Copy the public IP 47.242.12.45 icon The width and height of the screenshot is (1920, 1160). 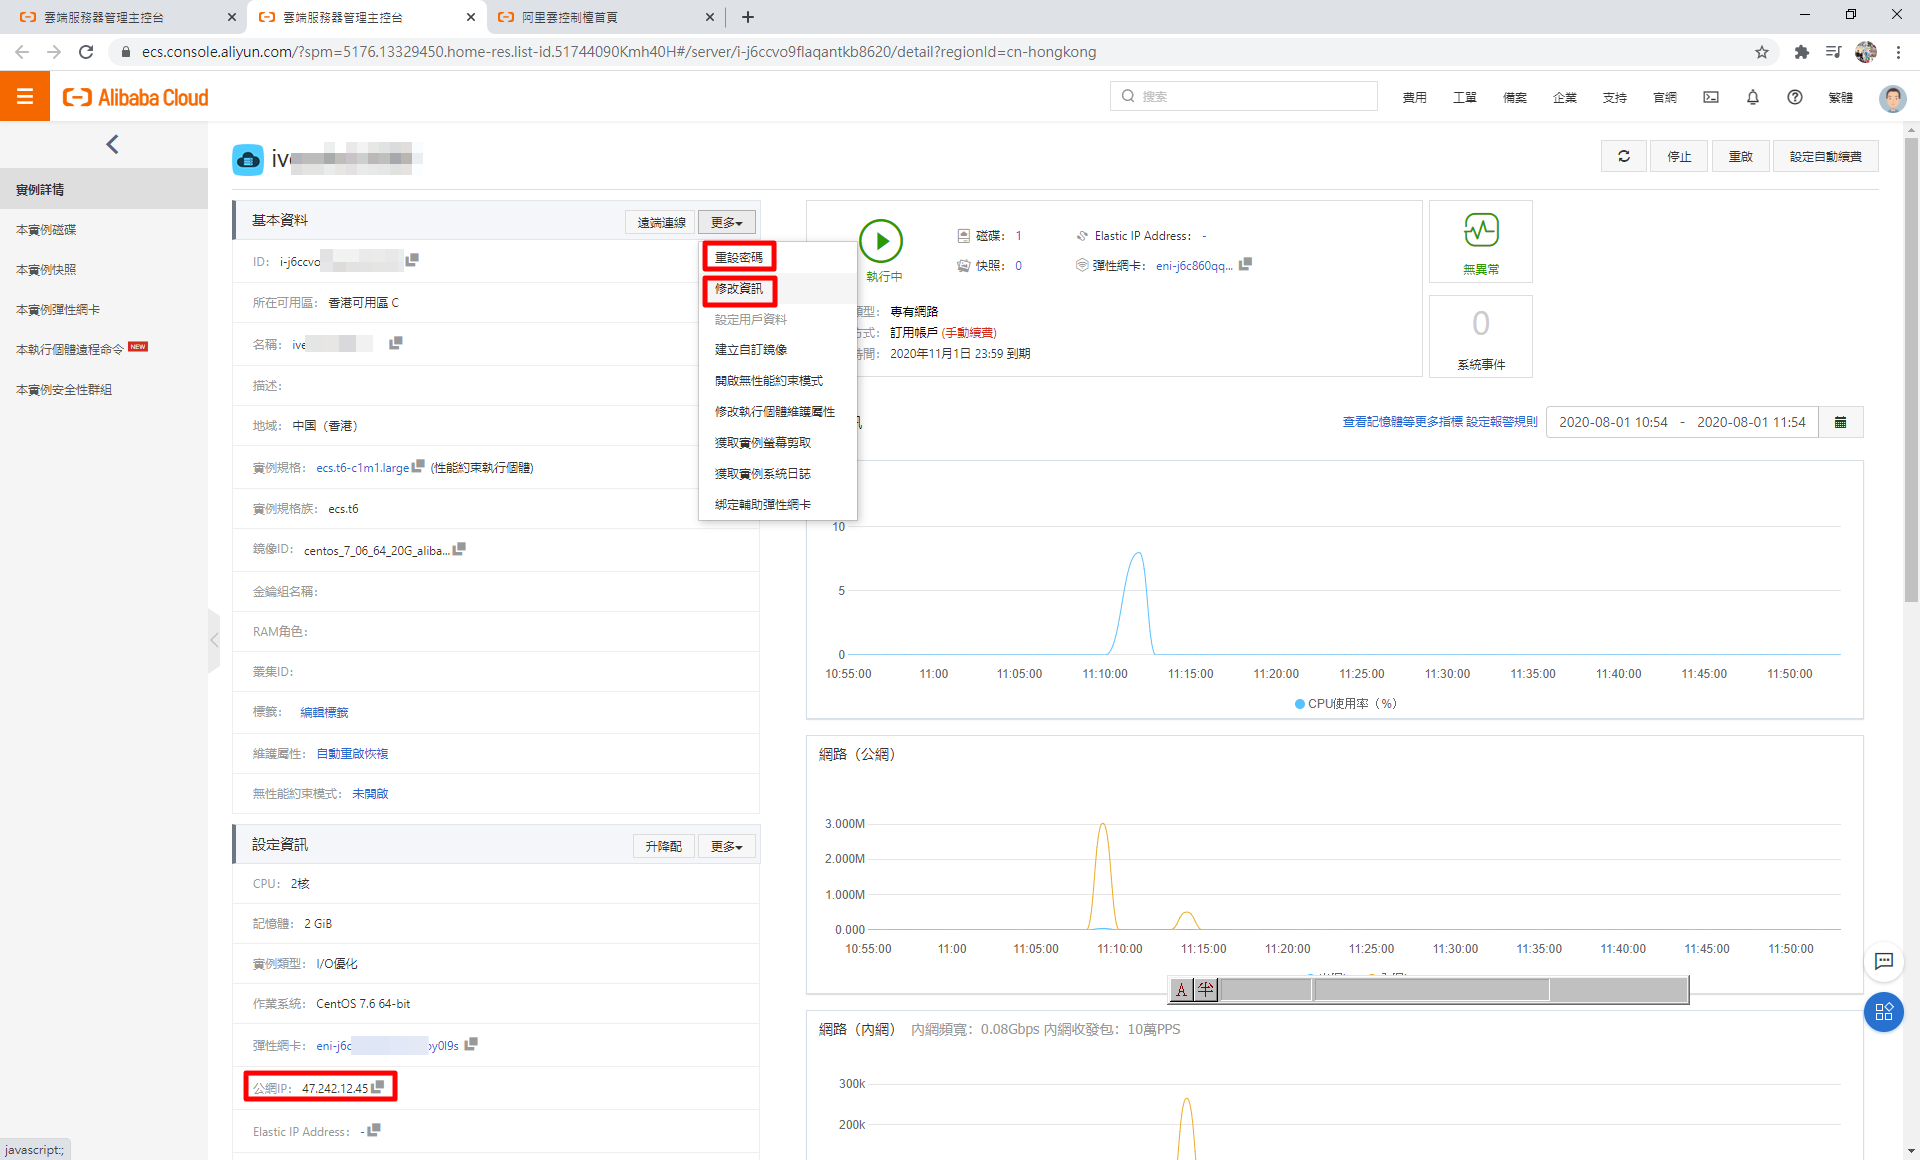(x=378, y=1087)
